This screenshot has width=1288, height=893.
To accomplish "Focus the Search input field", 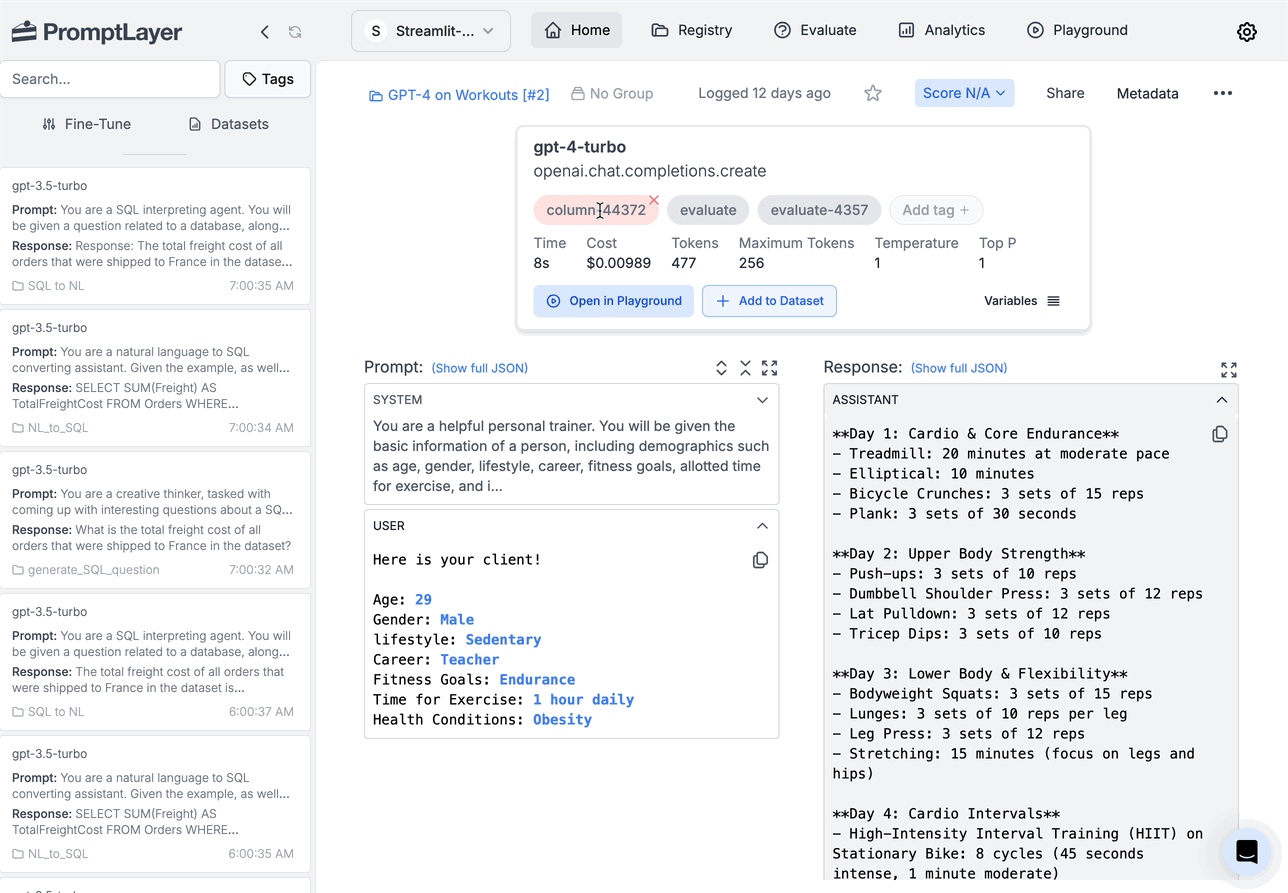I will coord(110,79).
